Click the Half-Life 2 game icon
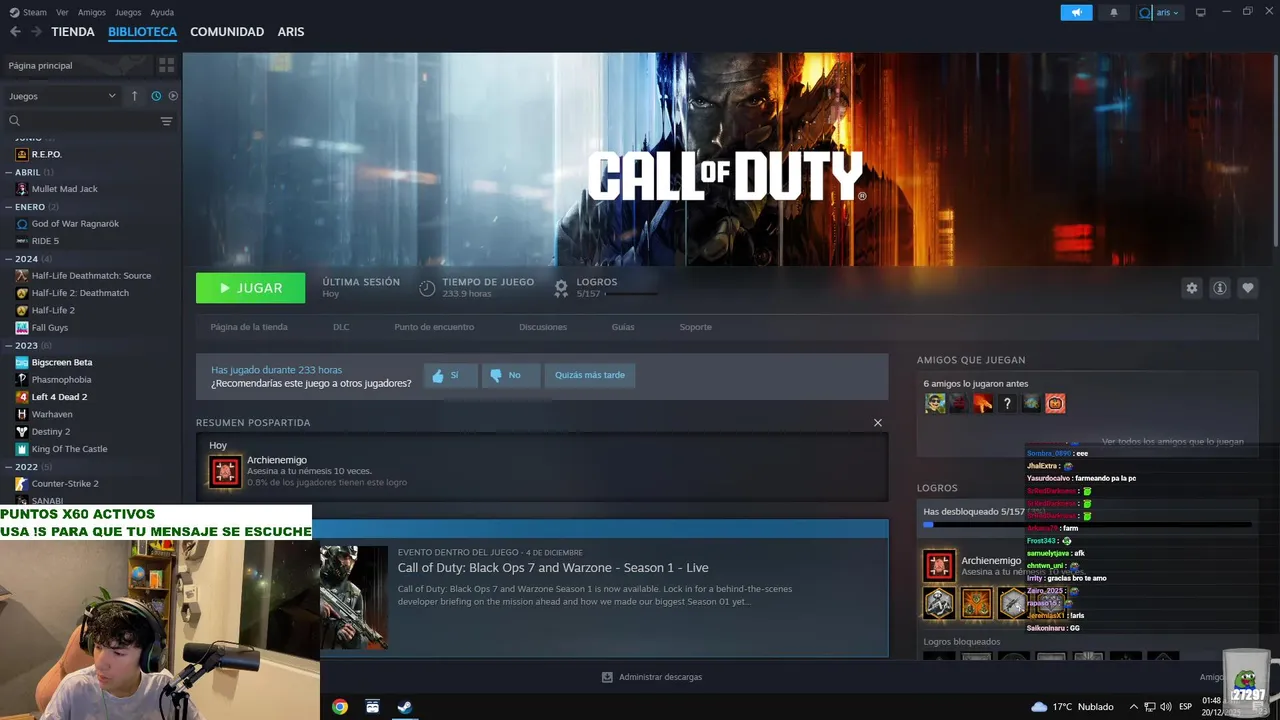The width and height of the screenshot is (1280, 720). (x=22, y=310)
